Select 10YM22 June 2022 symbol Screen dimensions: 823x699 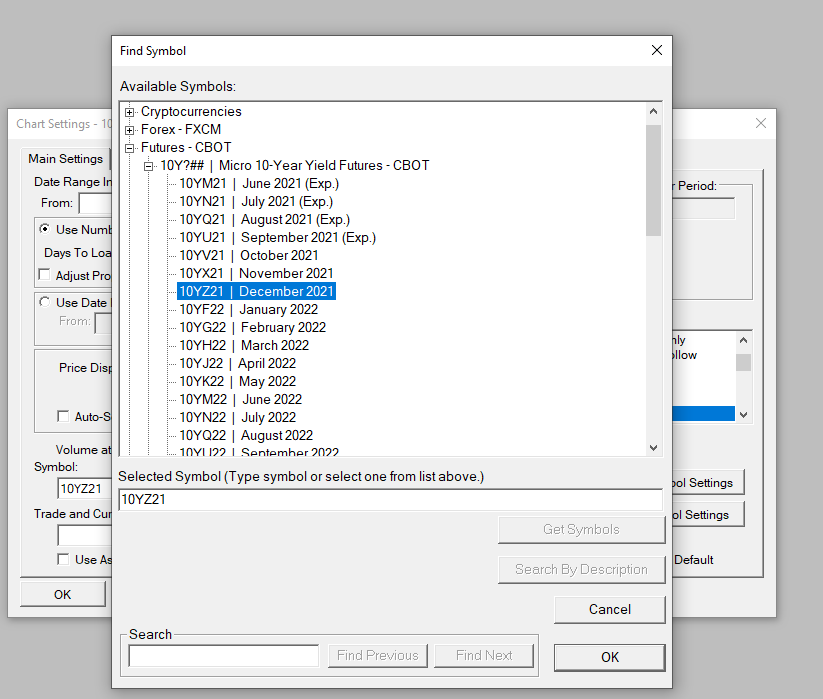click(241, 399)
